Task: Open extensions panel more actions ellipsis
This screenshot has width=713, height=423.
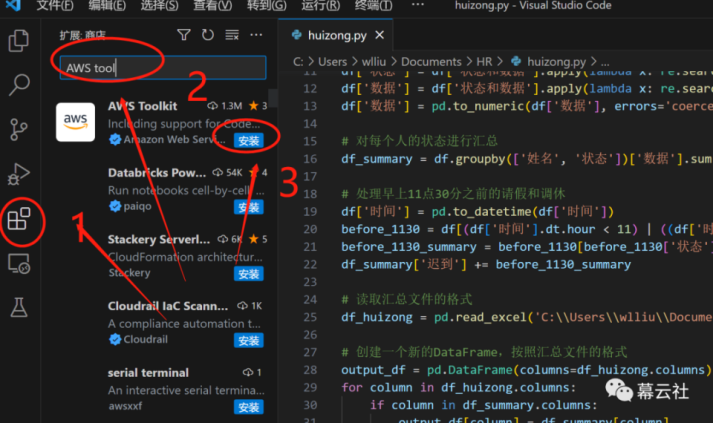Action: click(256, 35)
